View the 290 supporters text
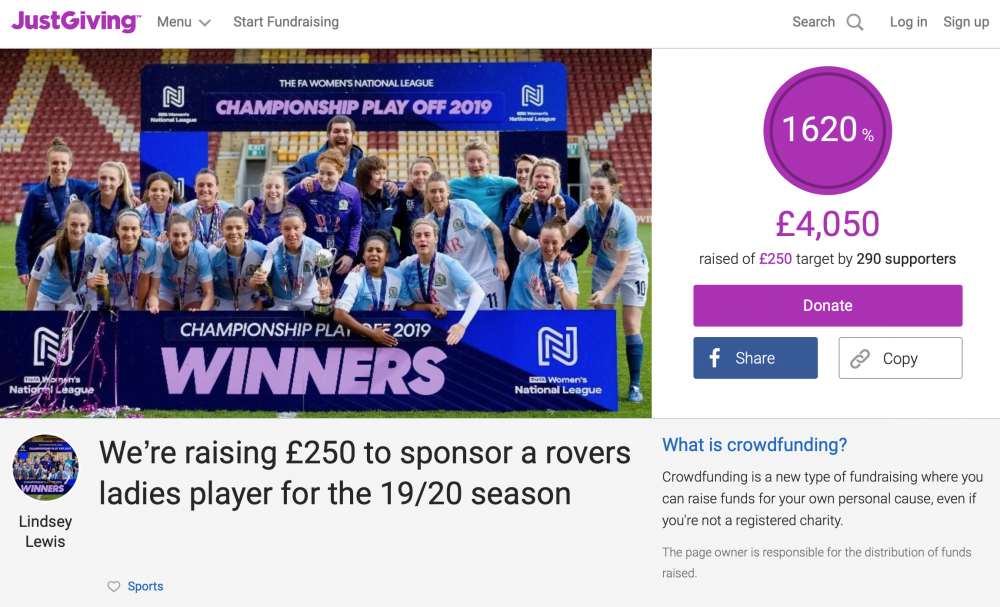This screenshot has height=607, width=1000. [906, 259]
